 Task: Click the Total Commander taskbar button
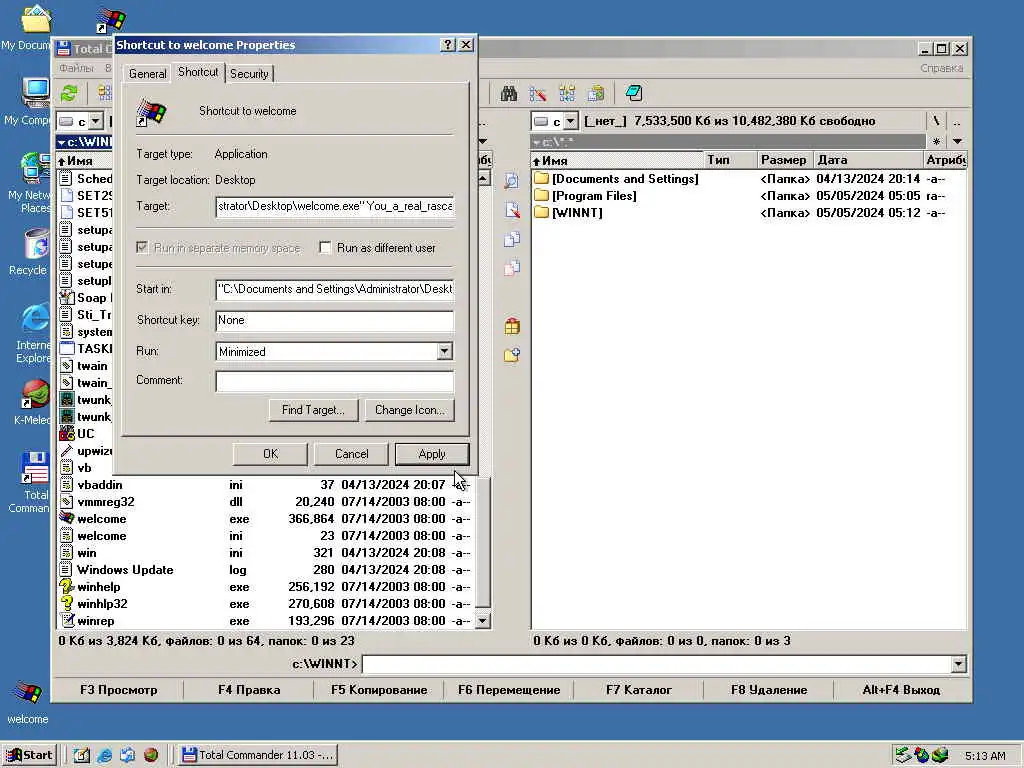pyautogui.click(x=259, y=755)
